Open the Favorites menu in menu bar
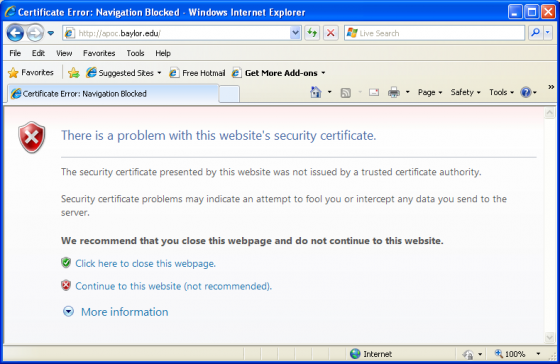 tap(99, 53)
